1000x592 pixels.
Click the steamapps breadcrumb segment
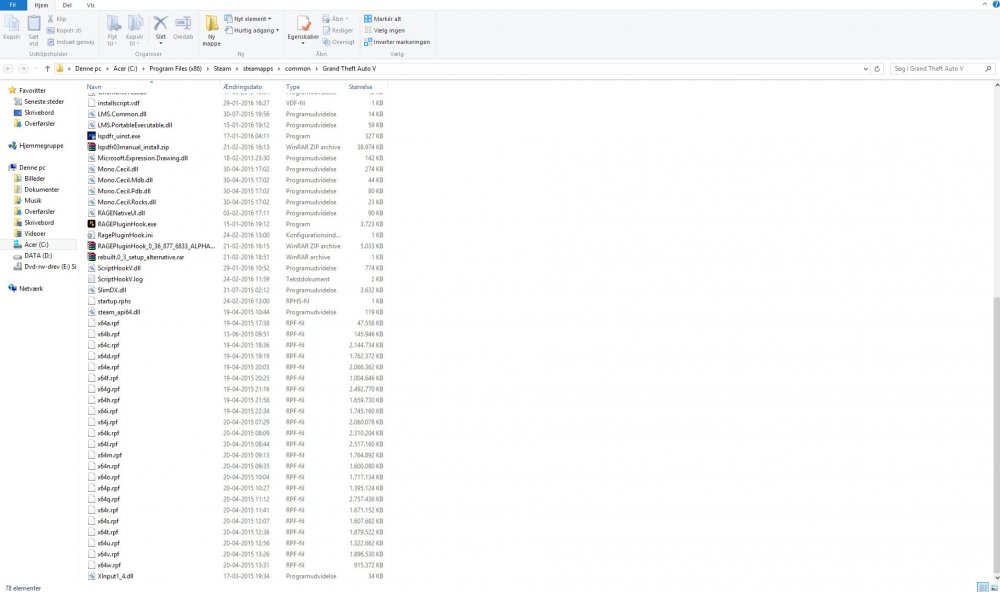[x=258, y=68]
